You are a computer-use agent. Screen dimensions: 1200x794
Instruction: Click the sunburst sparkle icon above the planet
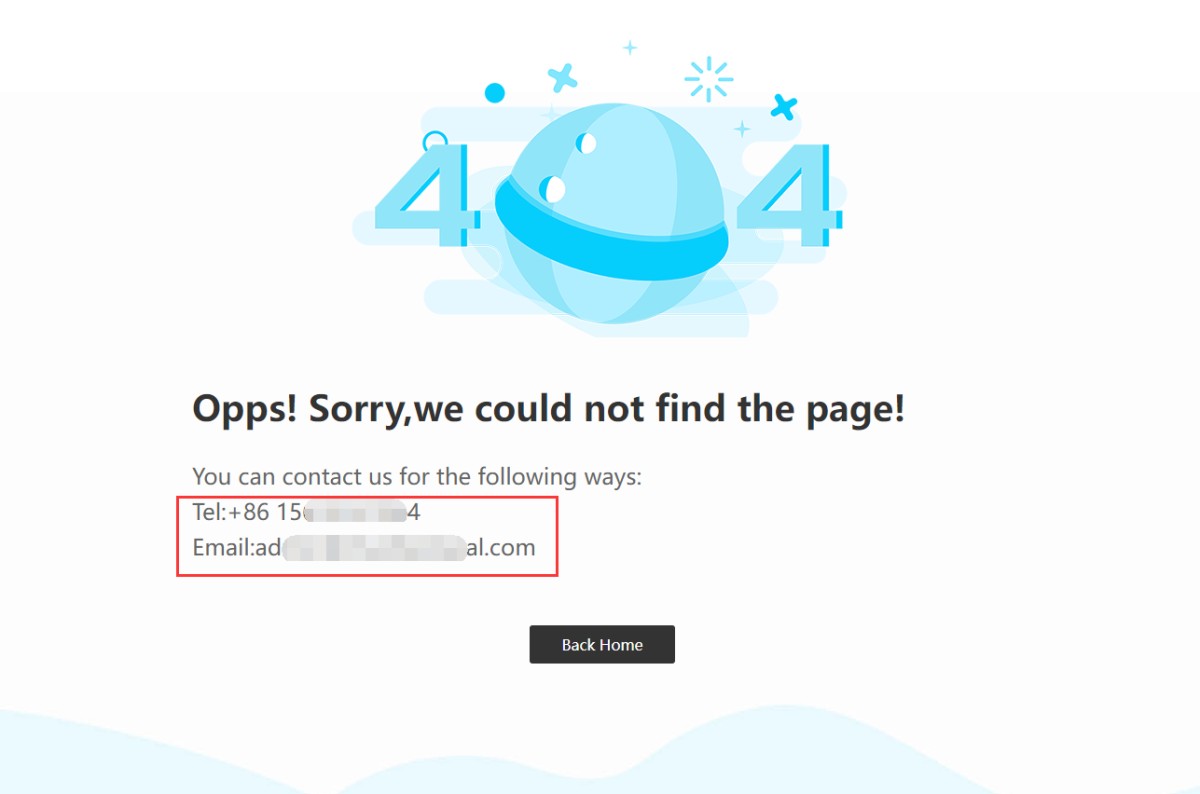point(708,78)
